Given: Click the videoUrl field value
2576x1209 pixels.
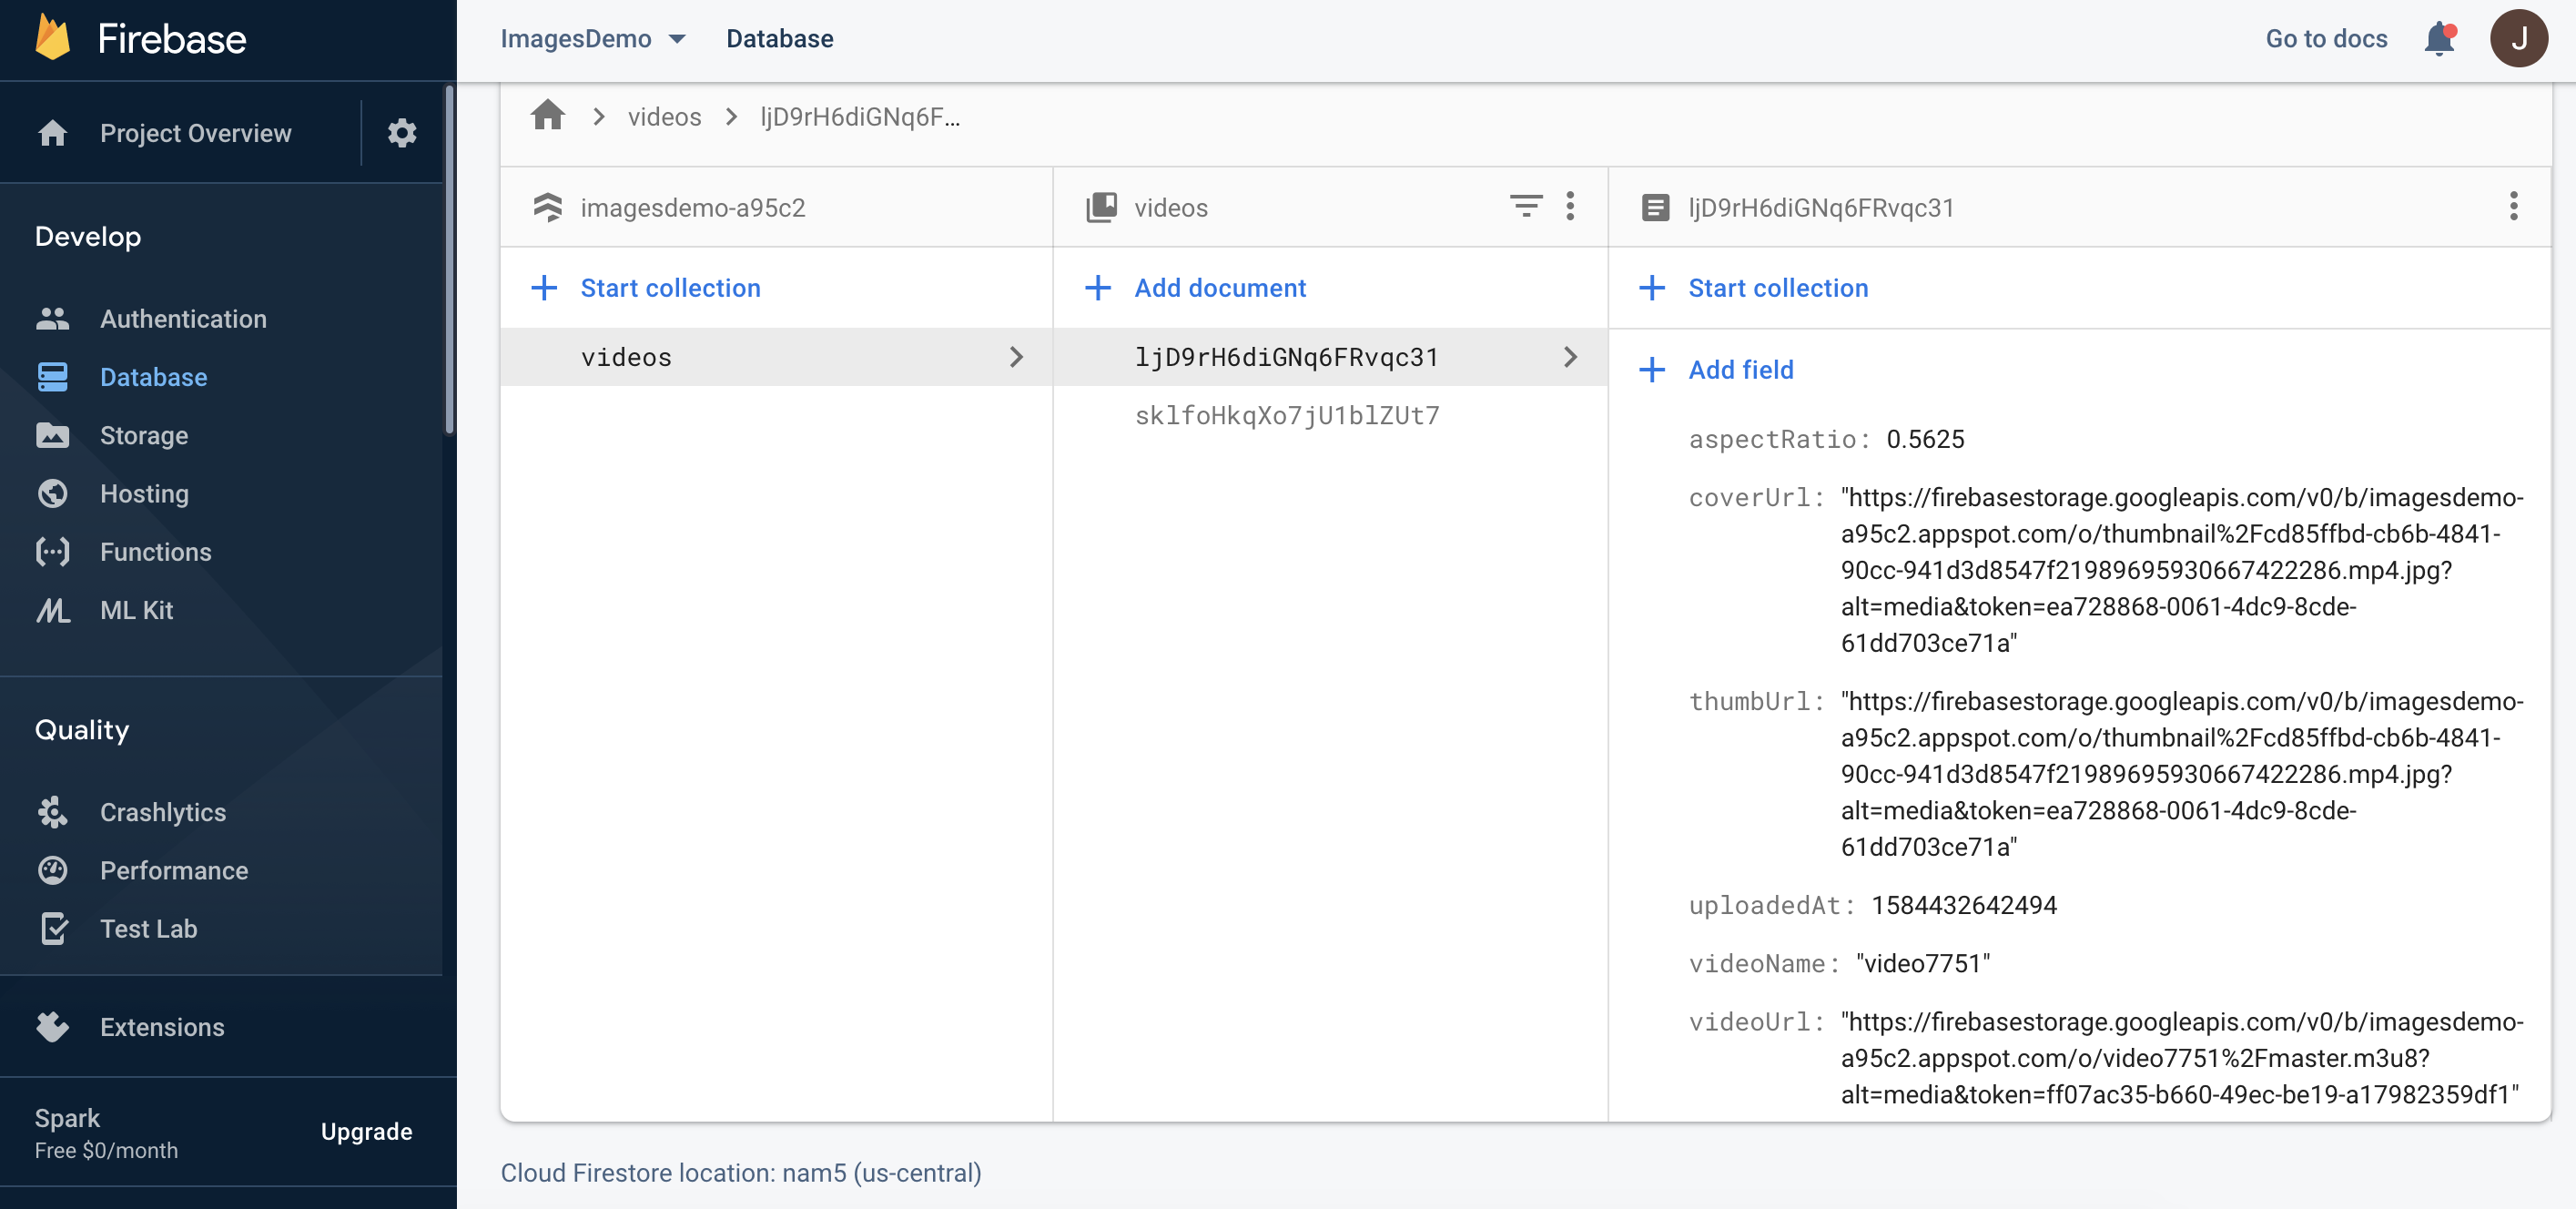Looking at the screenshot, I should [x=2182, y=1058].
